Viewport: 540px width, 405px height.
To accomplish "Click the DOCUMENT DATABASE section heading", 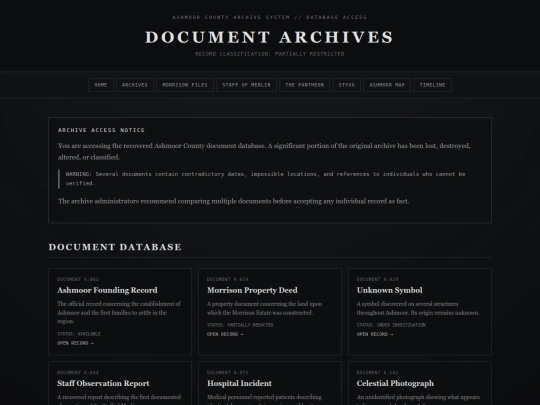I will (115, 247).
